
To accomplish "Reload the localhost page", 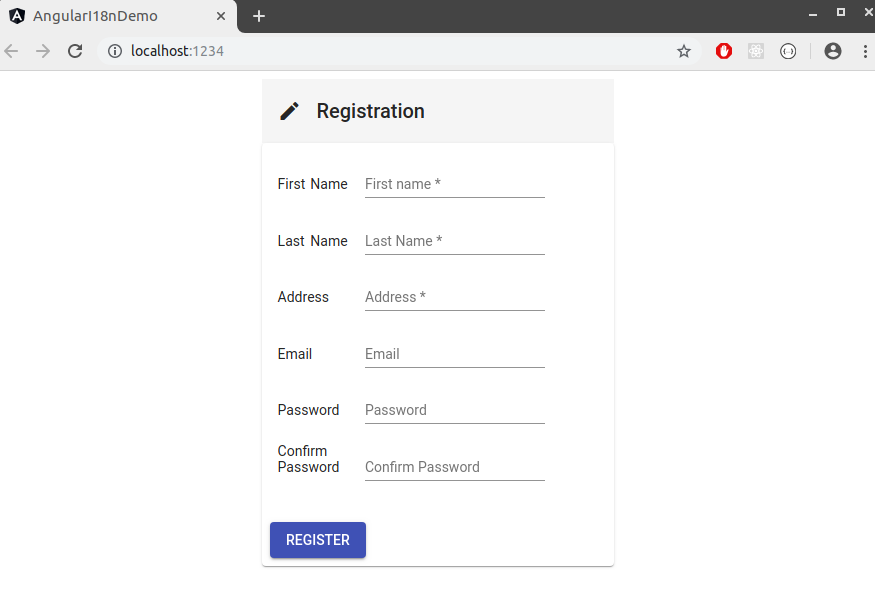I will (x=75, y=51).
